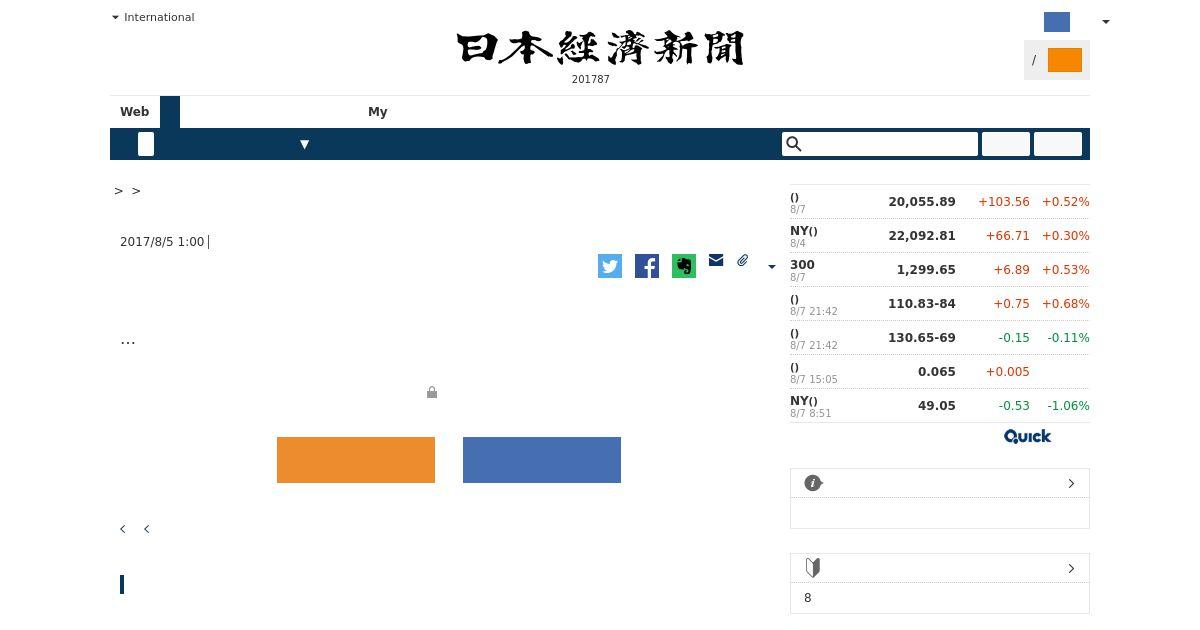Focus the search input field

[x=880, y=144]
